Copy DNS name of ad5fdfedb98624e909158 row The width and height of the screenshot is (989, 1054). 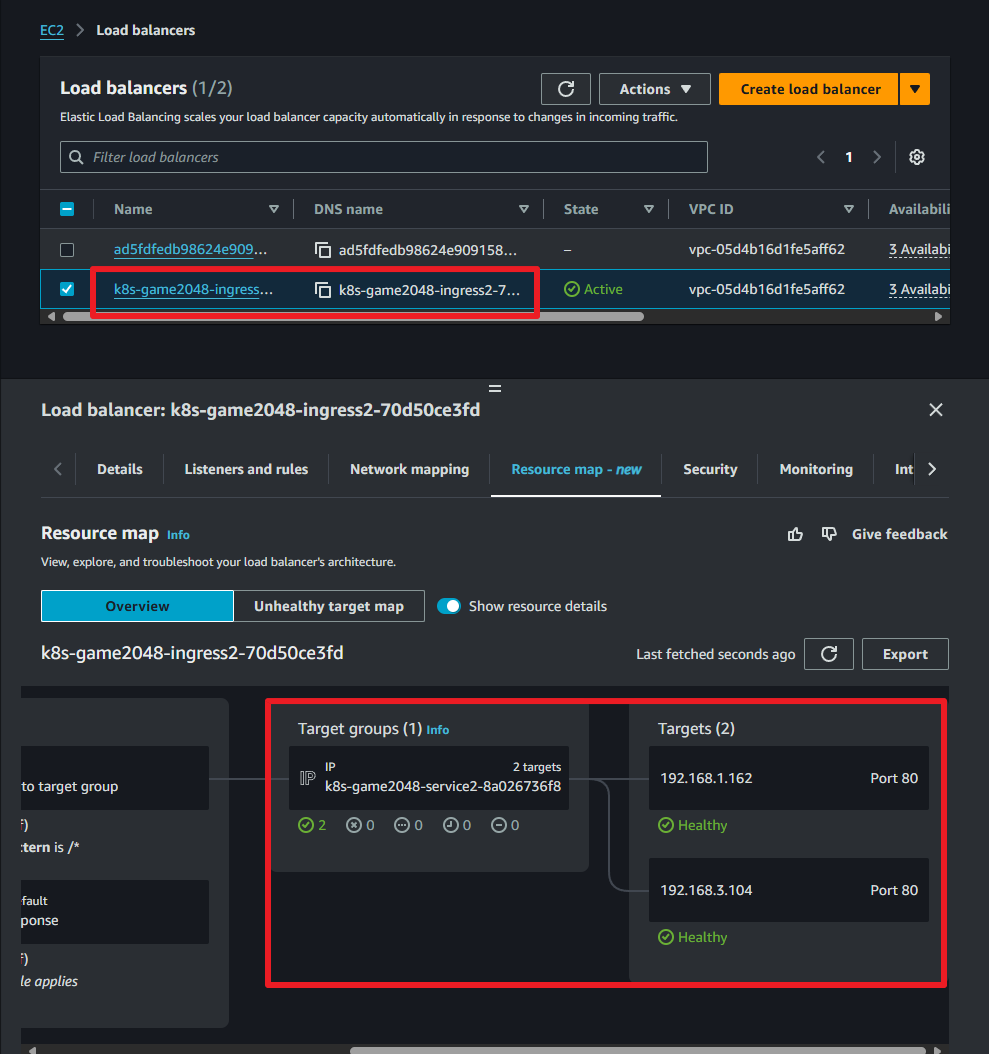point(323,250)
